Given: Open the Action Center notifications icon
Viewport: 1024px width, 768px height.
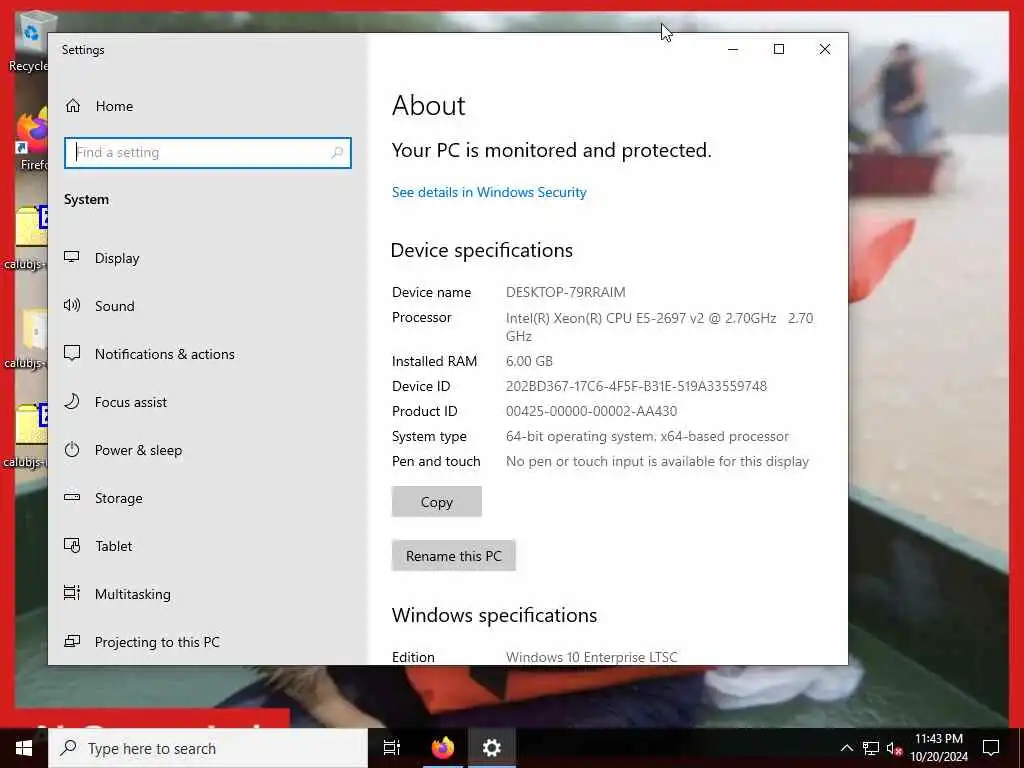Looking at the screenshot, I should coord(991,748).
